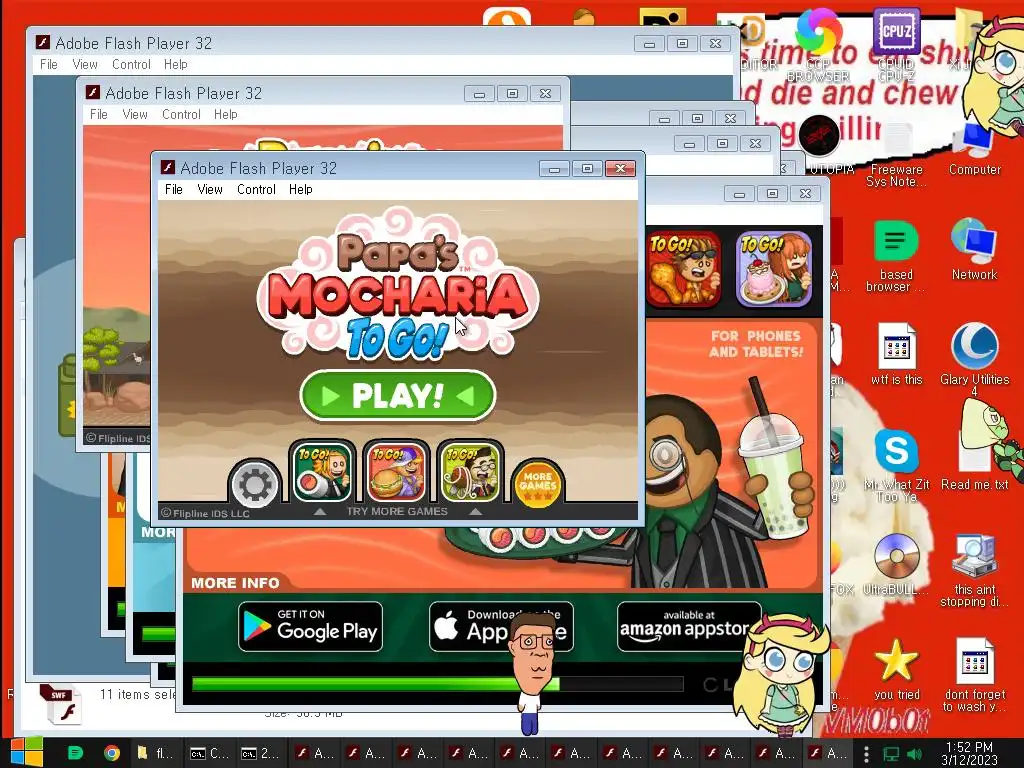Open Control menu in second Flash Player window
The height and width of the screenshot is (768, 1024).
181,114
